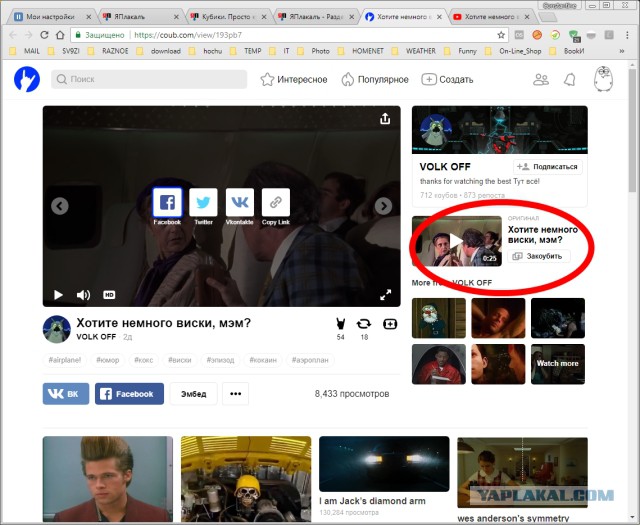The width and height of the screenshot is (640, 525).
Task: Open the MAIL bookmark folder
Action: point(25,51)
